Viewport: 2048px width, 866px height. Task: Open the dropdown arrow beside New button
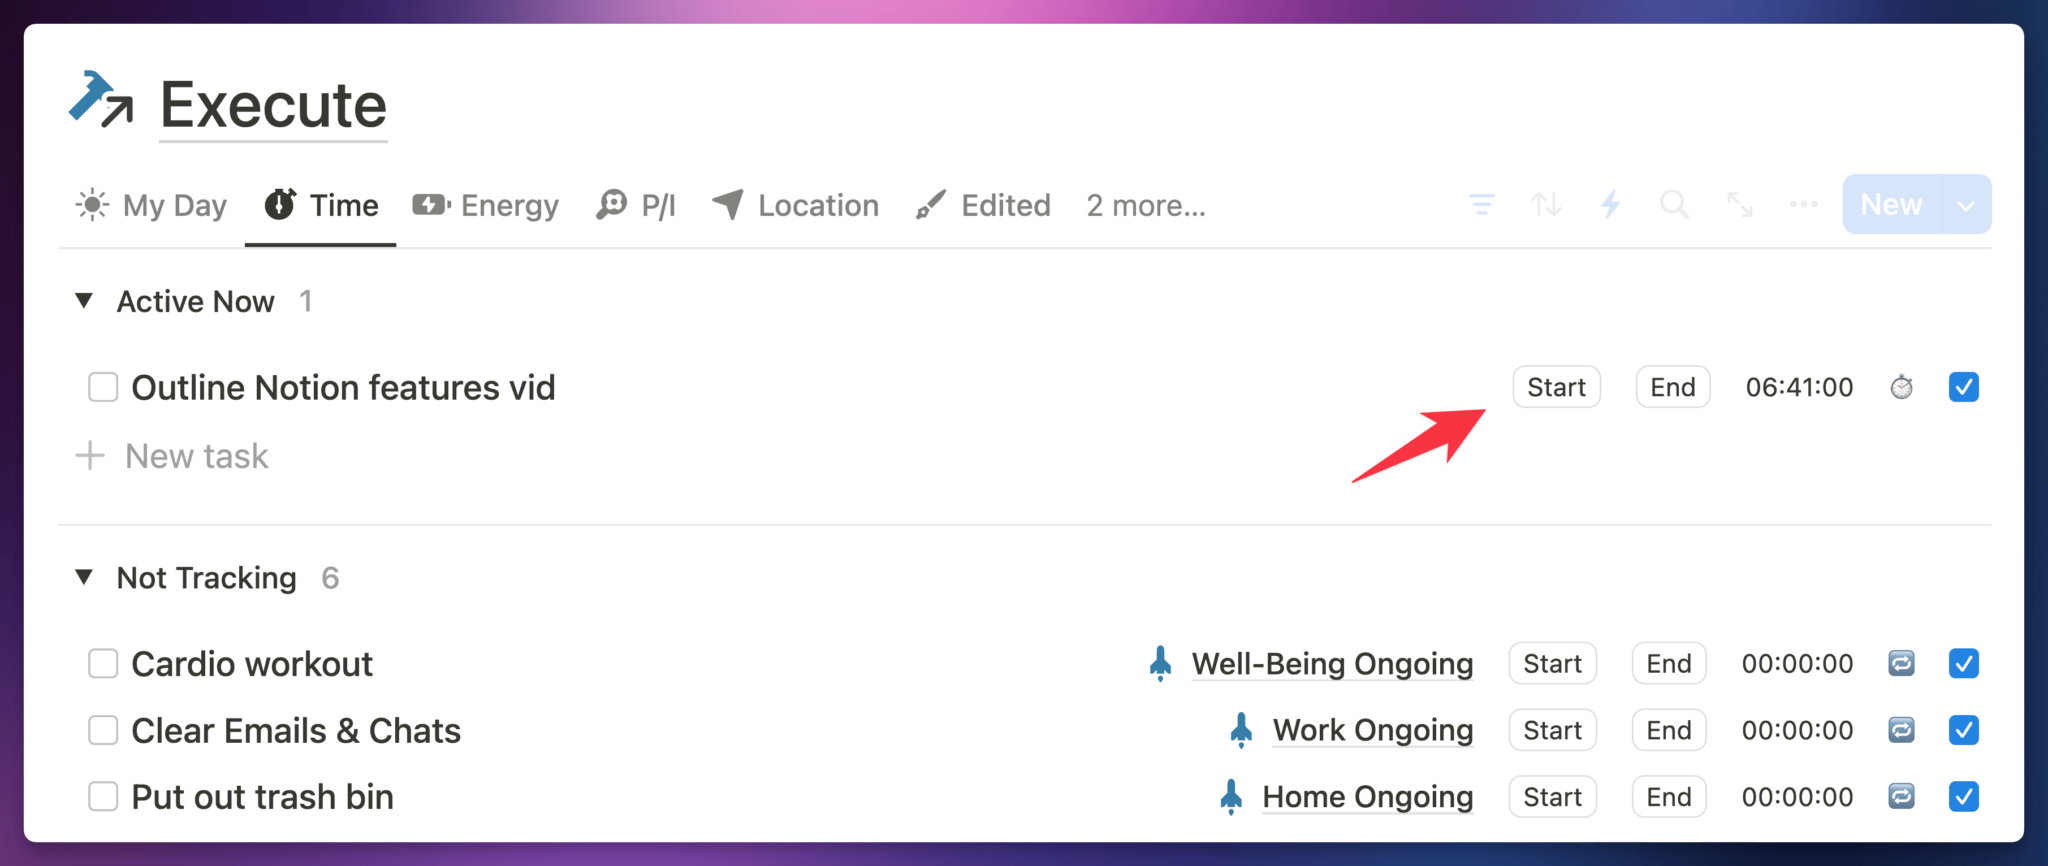1966,205
